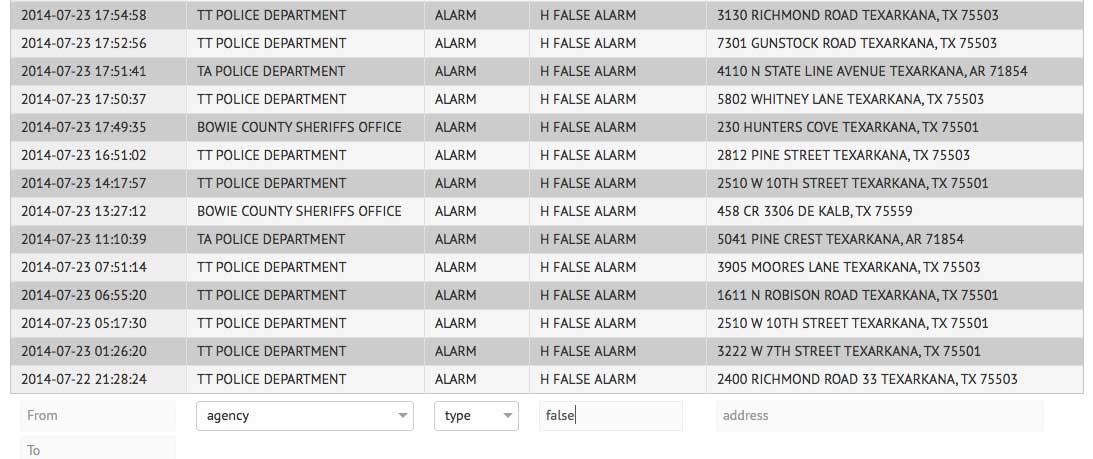This screenshot has width=1093, height=459.
Task: Click the From date input field
Action: (x=97, y=416)
